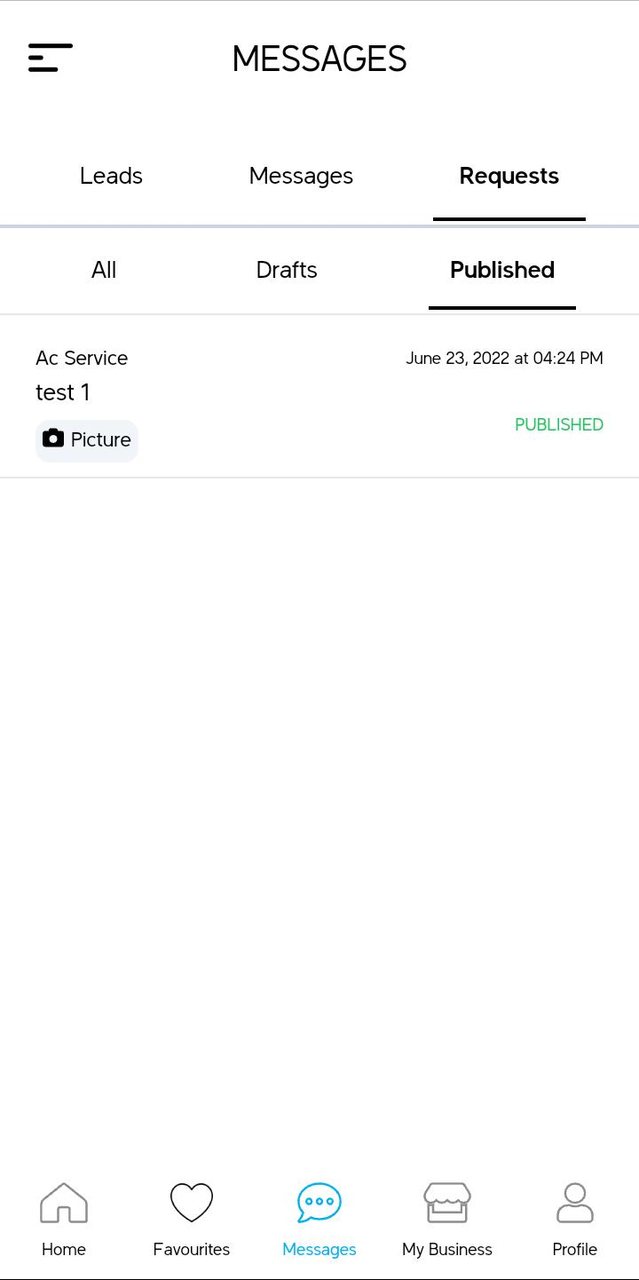Tap the Profile person icon
This screenshot has width=639, height=1280.
(575, 1205)
